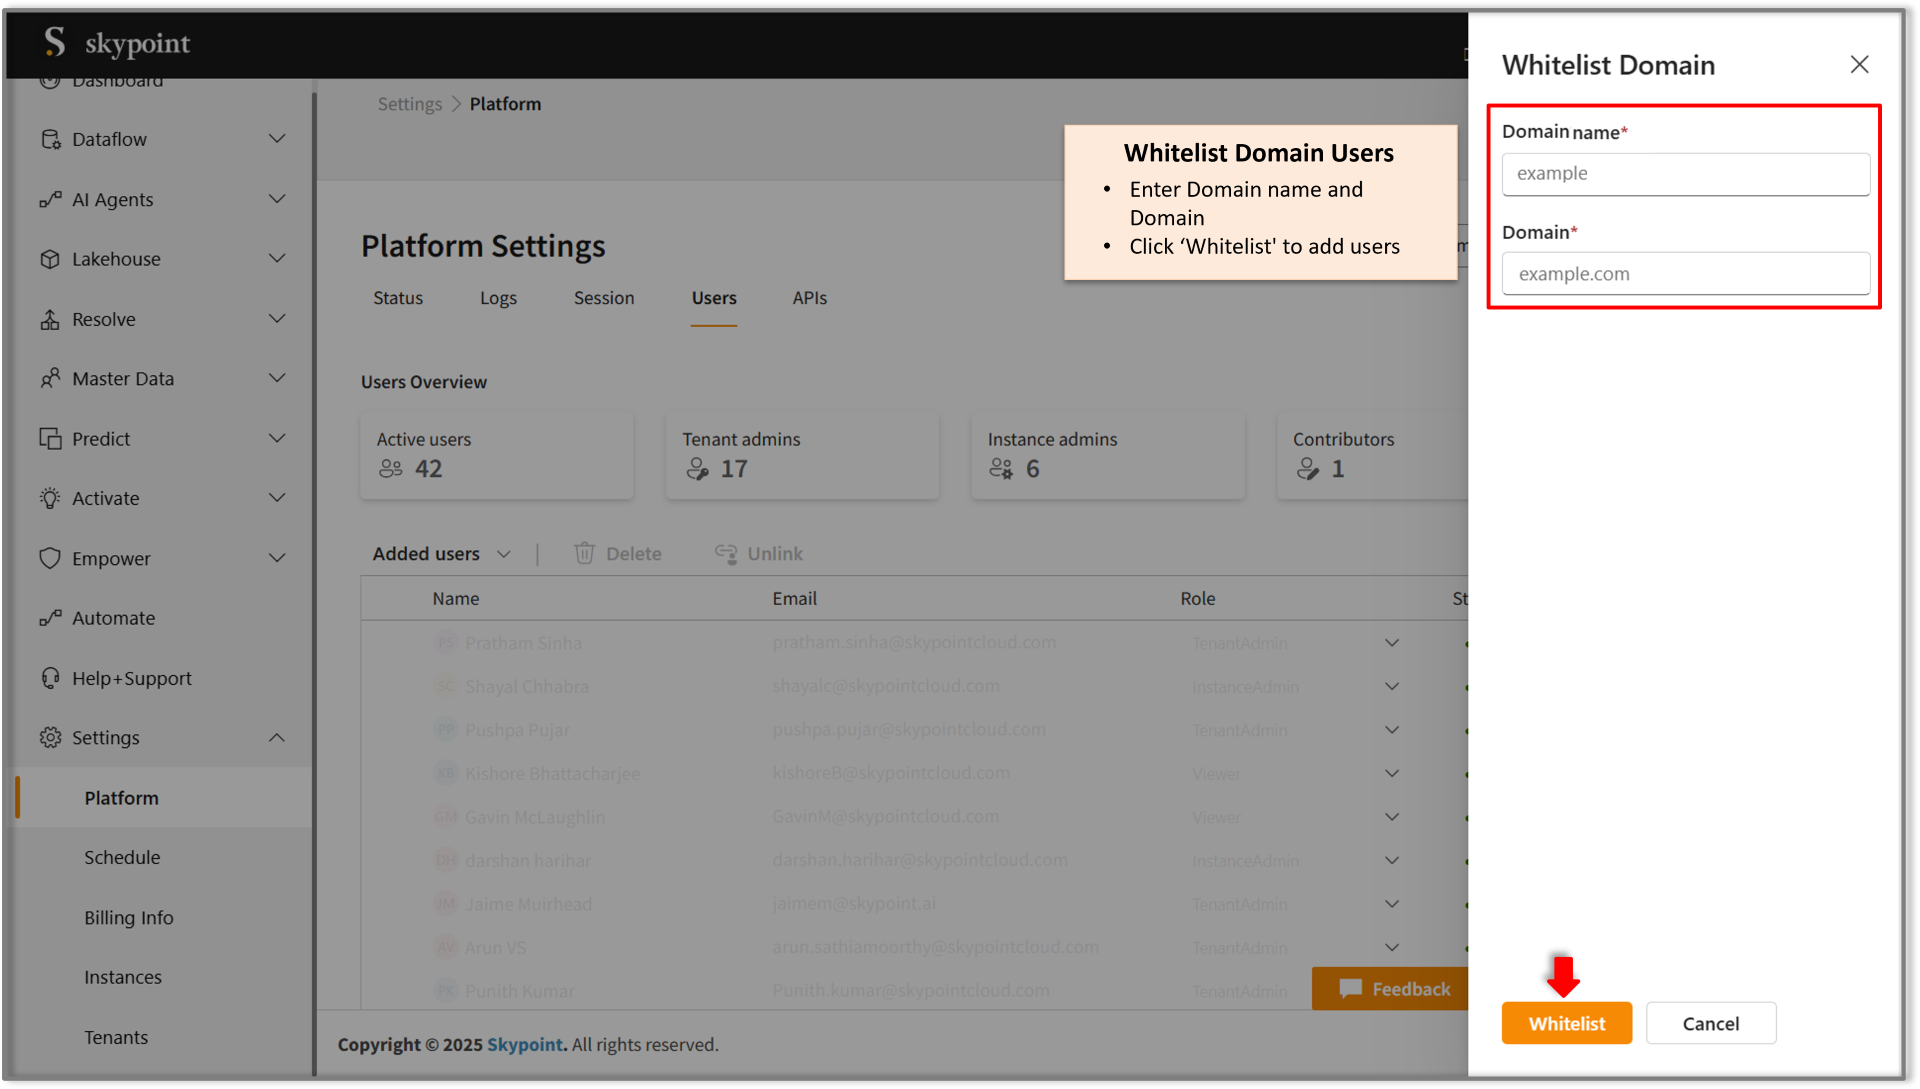Click the Delete trash icon above the users table
The height and width of the screenshot is (1089, 1920).
click(585, 553)
